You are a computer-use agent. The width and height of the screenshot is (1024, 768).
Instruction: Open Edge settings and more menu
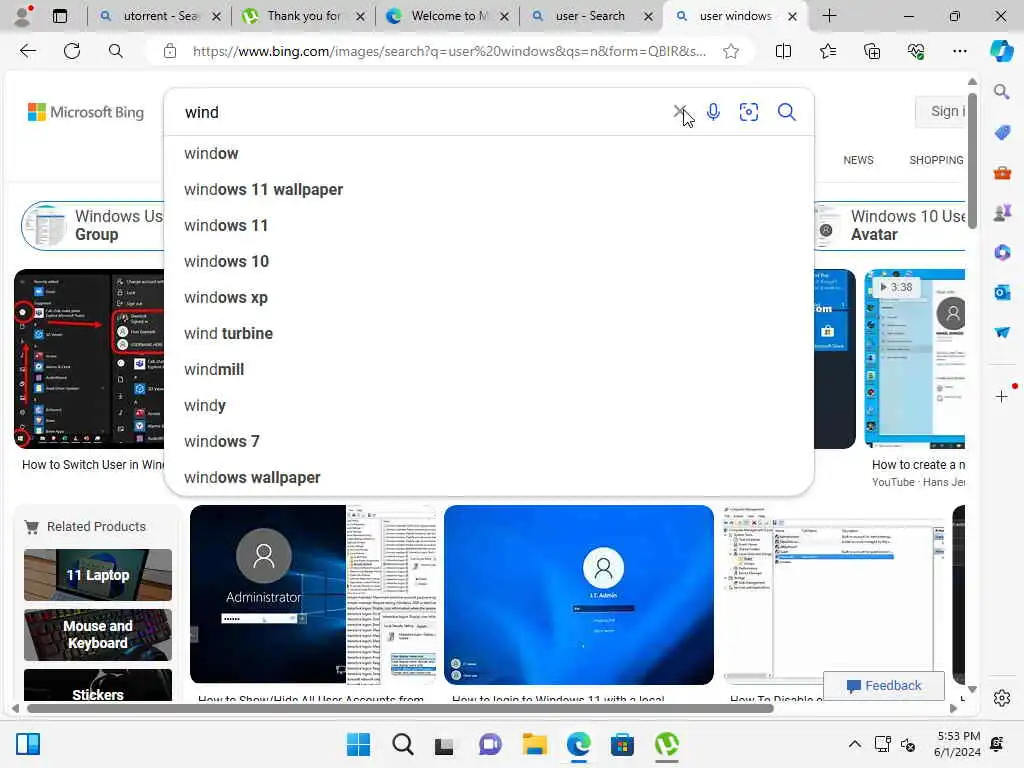point(959,51)
